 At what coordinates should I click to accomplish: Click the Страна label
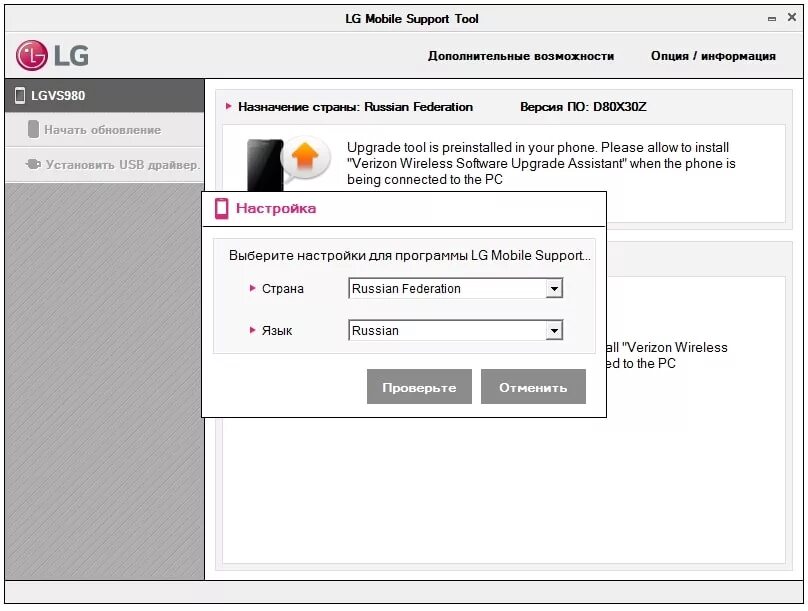coord(282,288)
